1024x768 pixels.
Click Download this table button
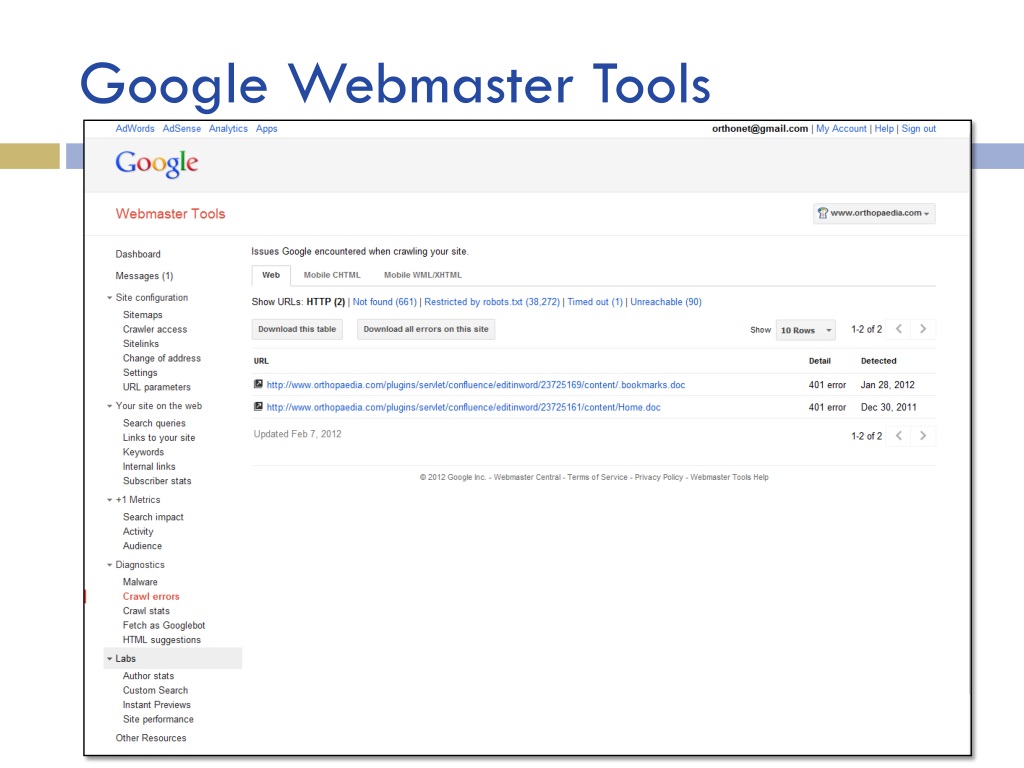point(297,329)
